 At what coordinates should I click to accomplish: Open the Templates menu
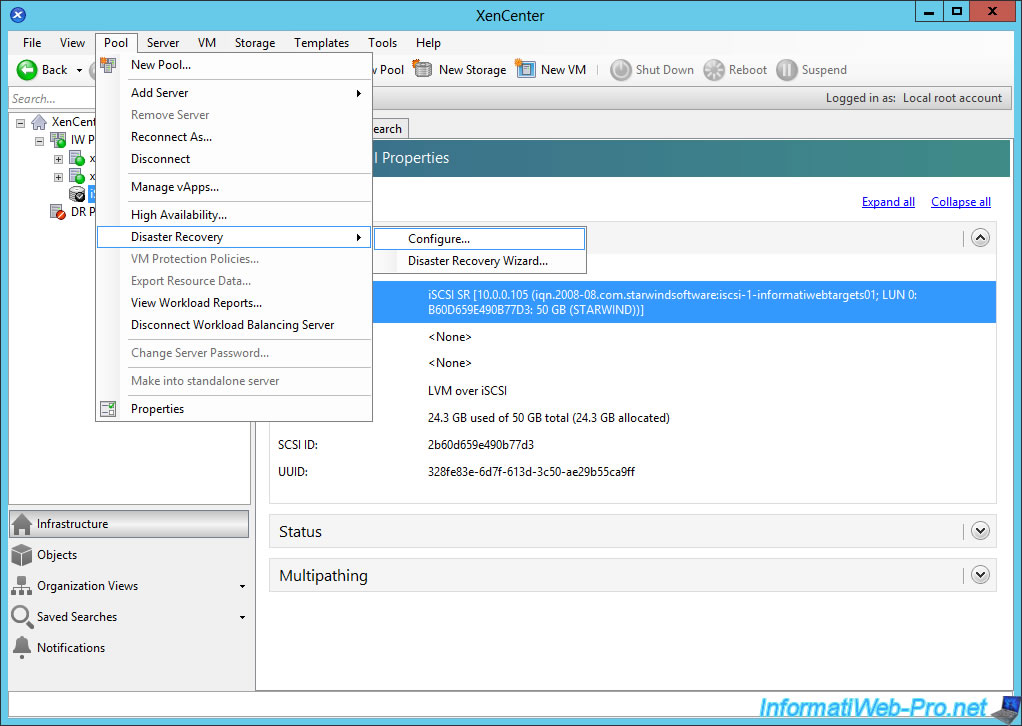pyautogui.click(x=321, y=42)
